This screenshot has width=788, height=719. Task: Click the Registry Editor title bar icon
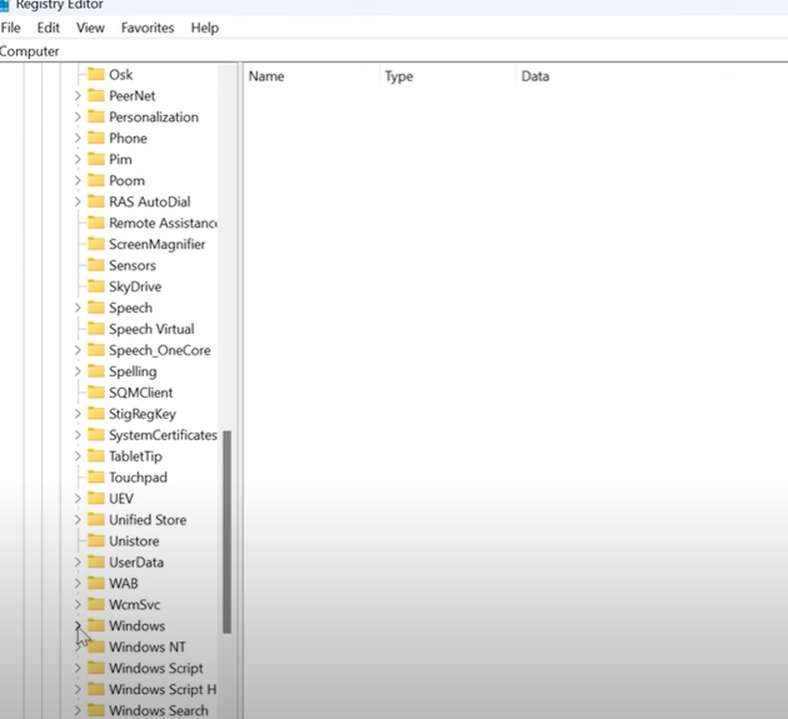click(5, 6)
